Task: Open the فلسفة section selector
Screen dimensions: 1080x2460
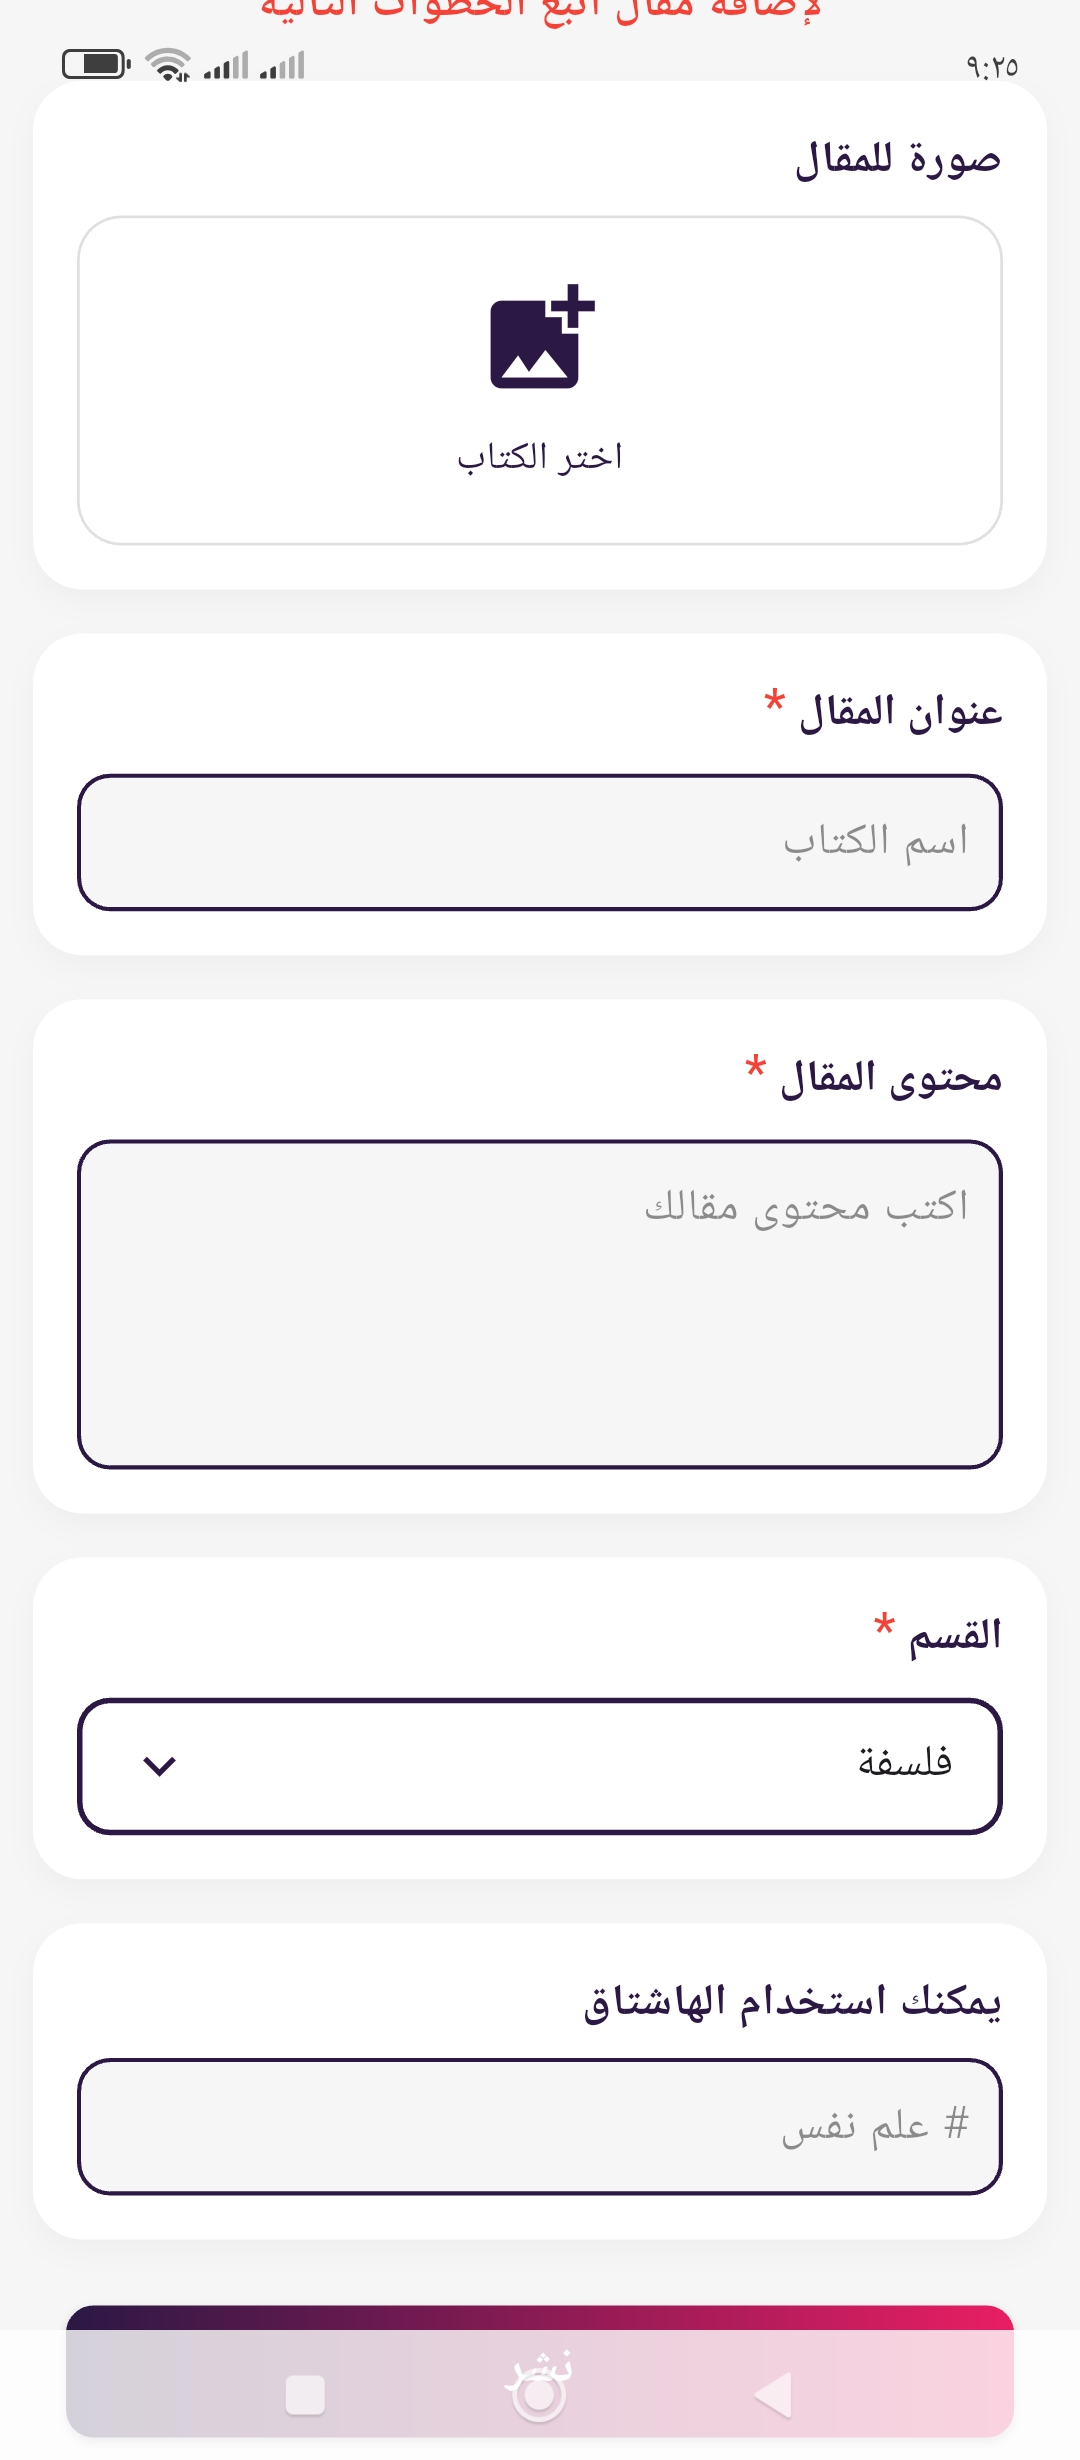Action: point(540,1766)
